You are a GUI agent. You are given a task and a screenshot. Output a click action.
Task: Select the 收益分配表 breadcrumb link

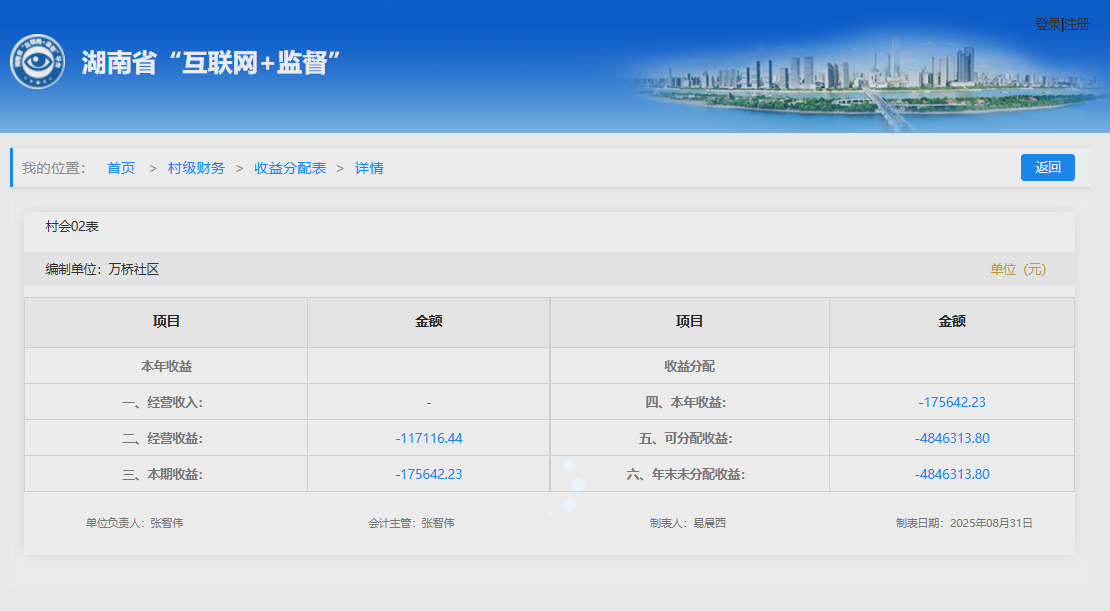coord(290,168)
